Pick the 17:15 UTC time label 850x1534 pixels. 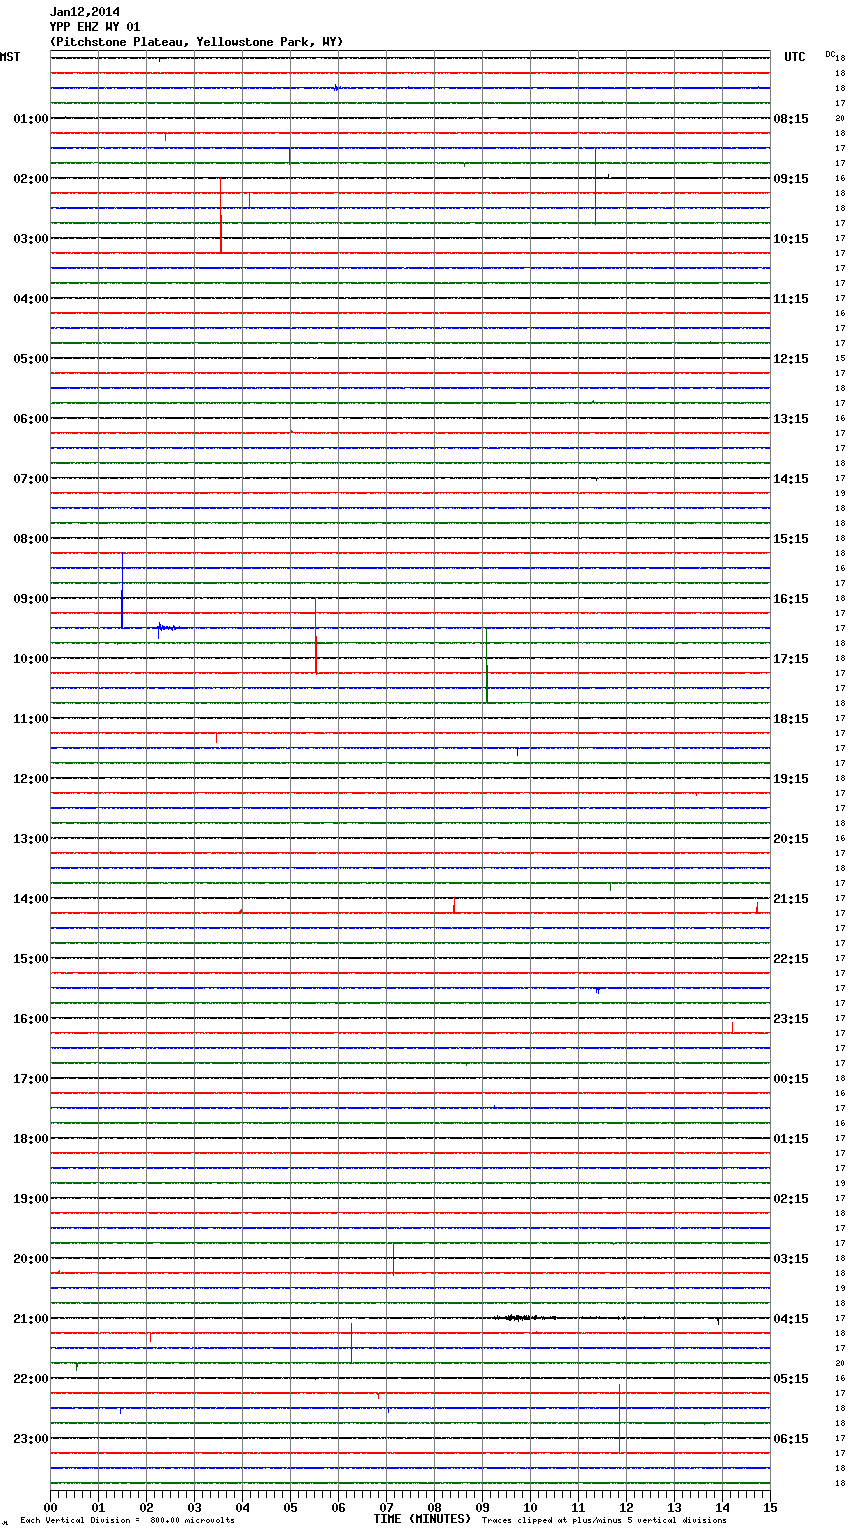click(x=791, y=659)
